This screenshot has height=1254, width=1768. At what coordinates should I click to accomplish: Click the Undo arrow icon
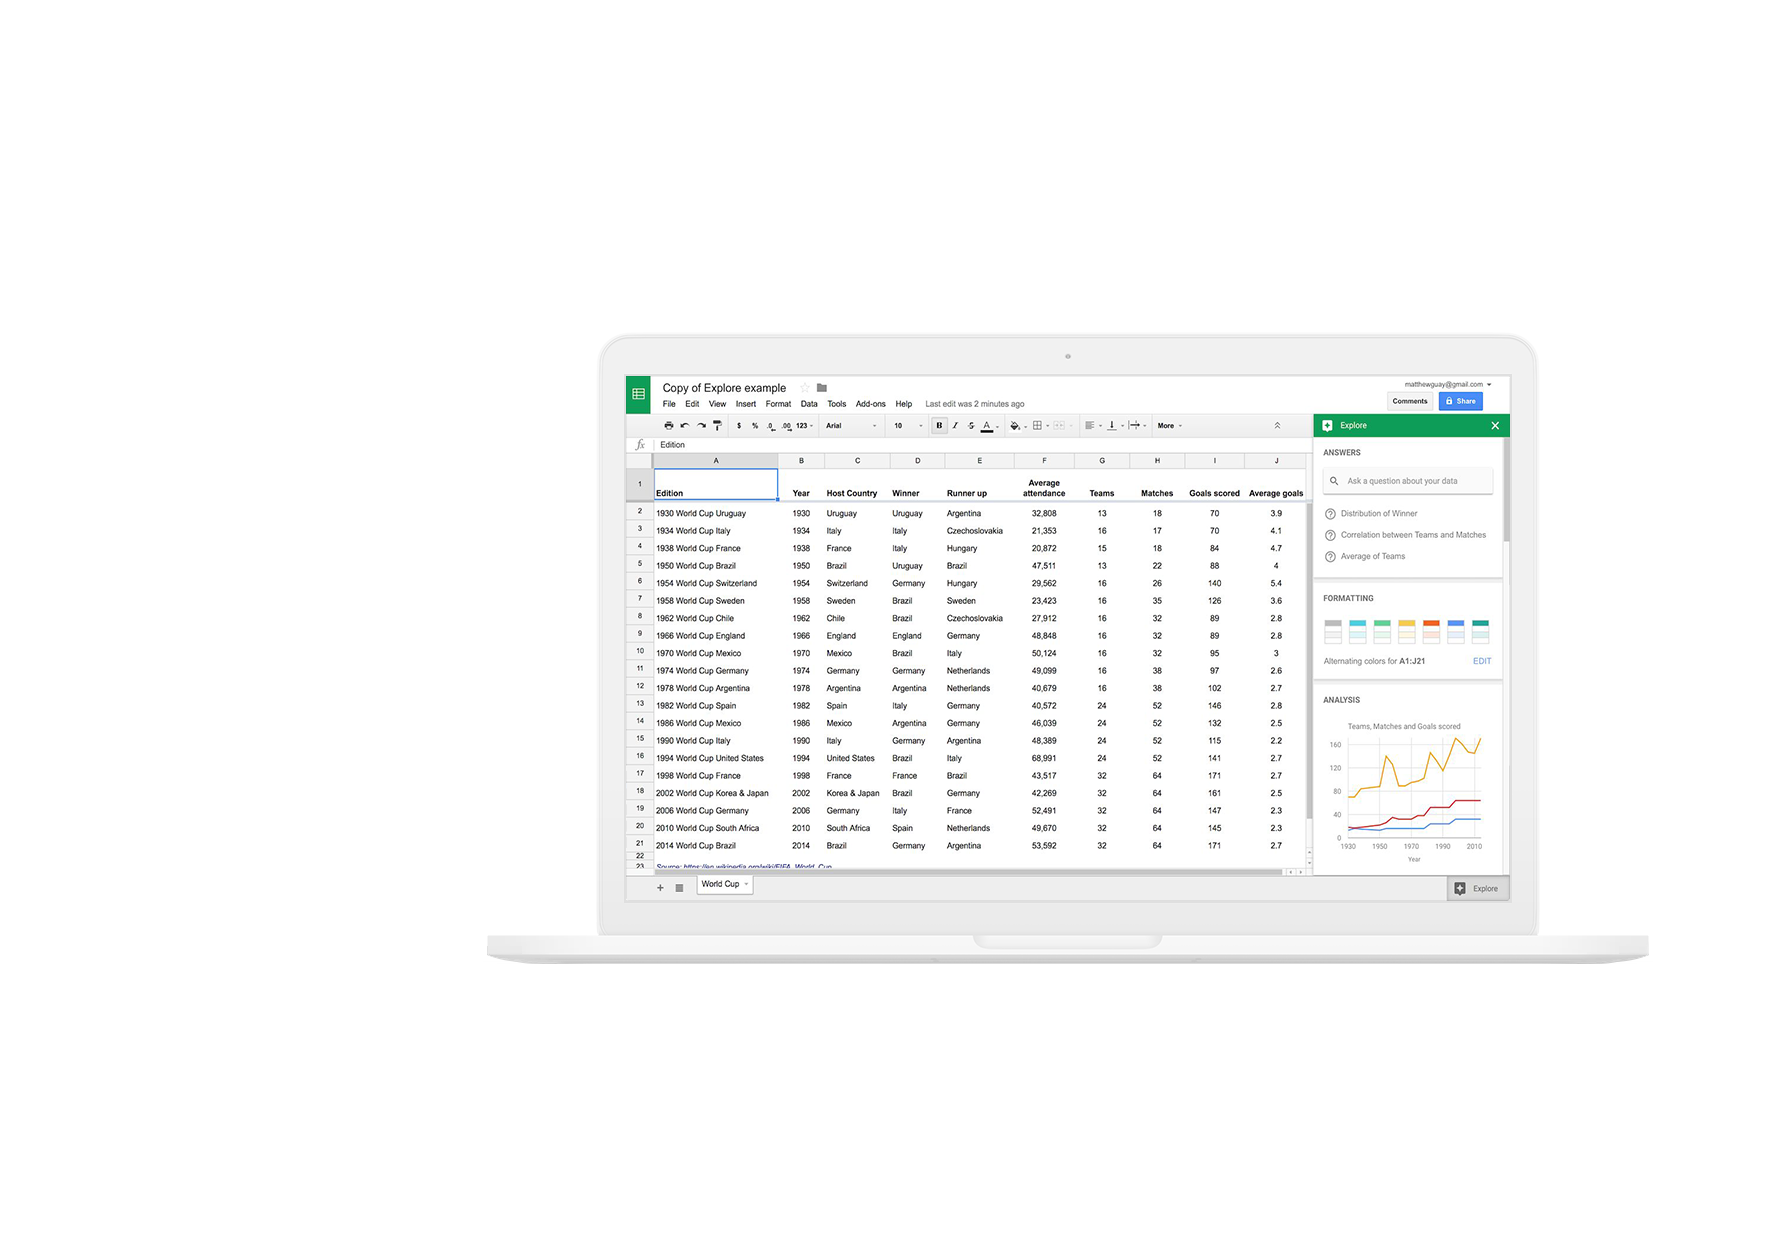[x=684, y=426]
